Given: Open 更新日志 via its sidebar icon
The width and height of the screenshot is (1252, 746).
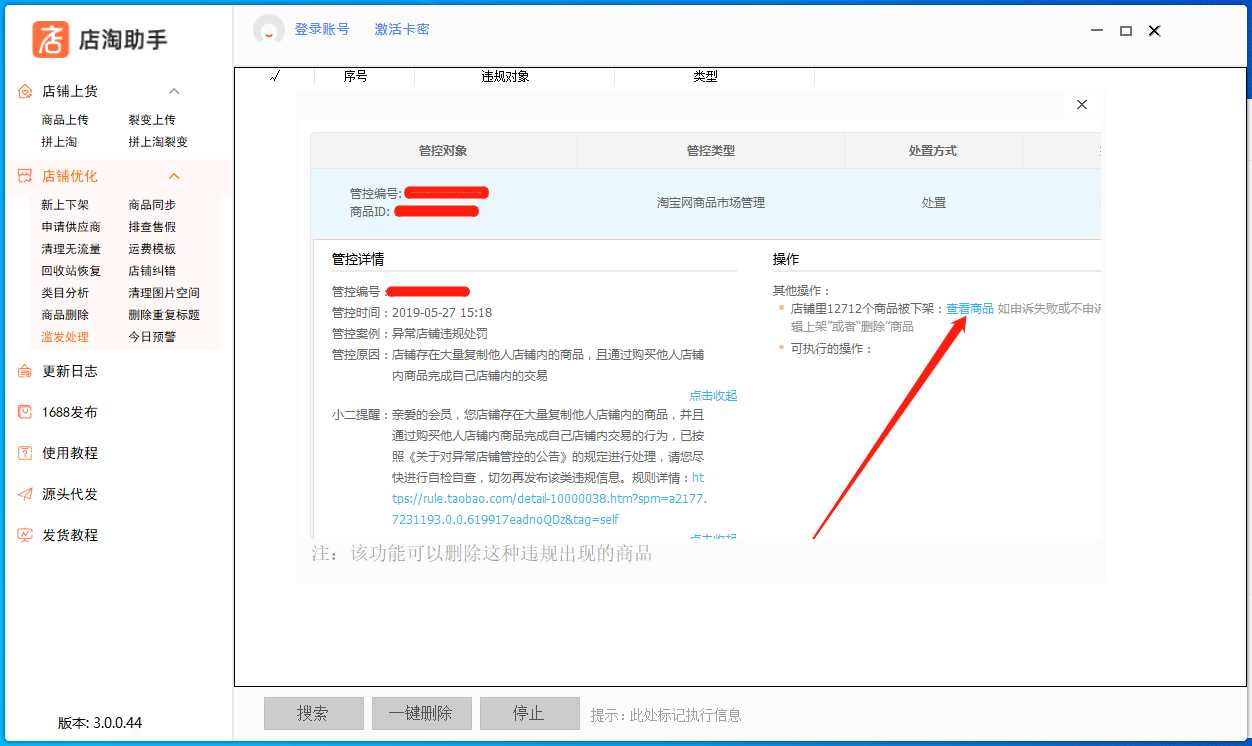Looking at the screenshot, I should pos(25,371).
